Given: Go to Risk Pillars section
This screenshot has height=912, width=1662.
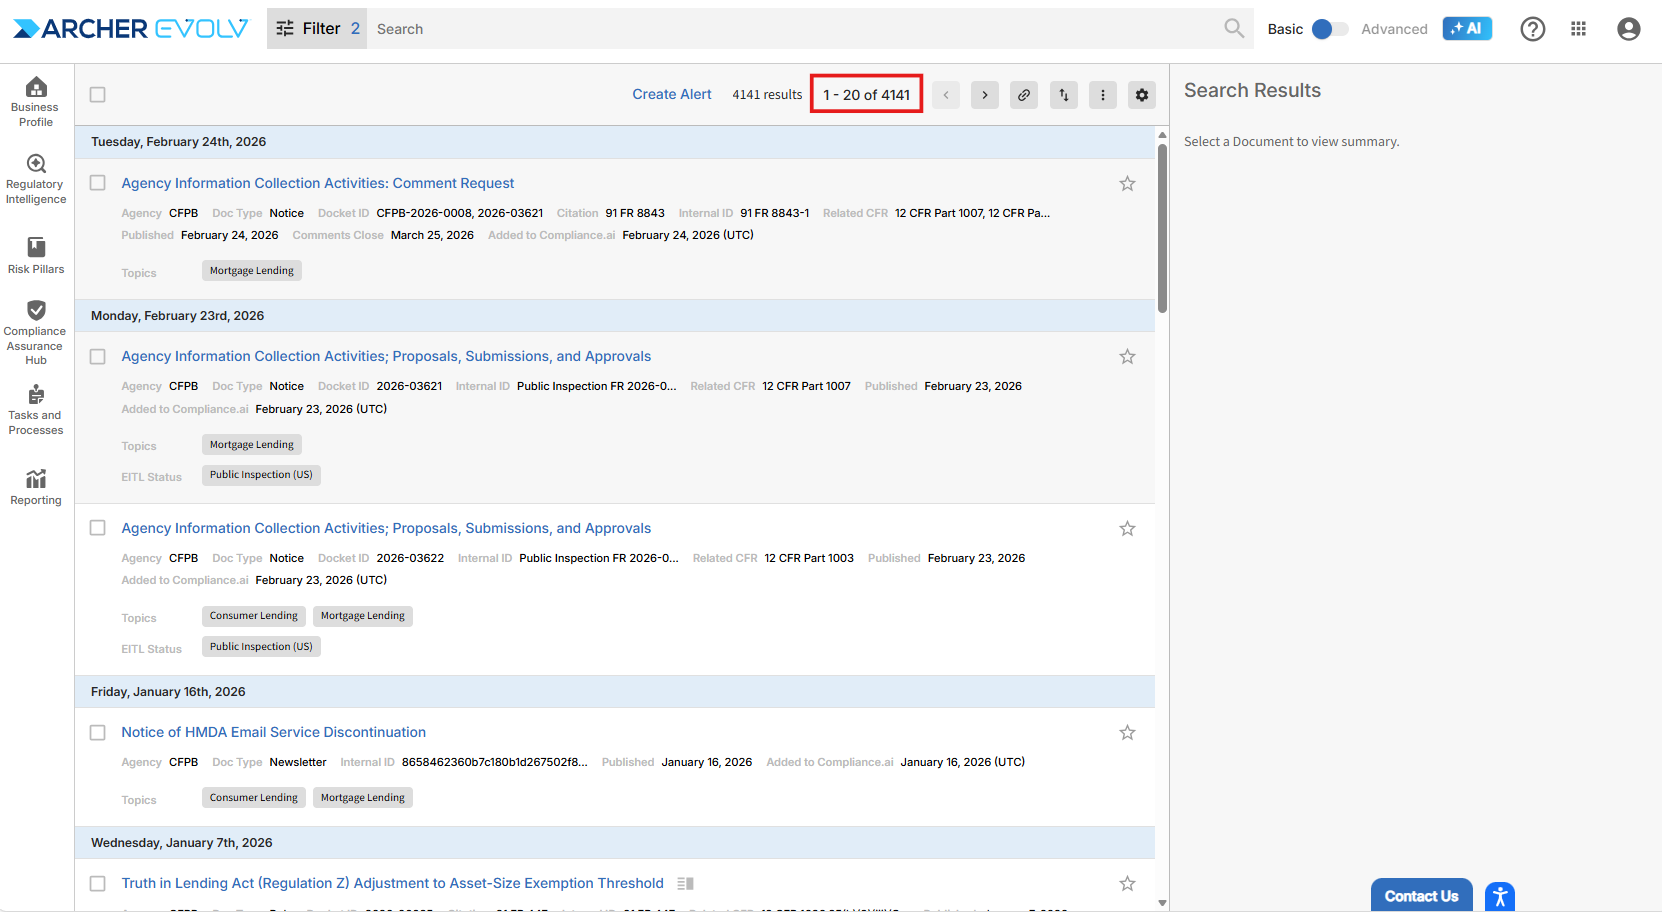Looking at the screenshot, I should [36, 255].
